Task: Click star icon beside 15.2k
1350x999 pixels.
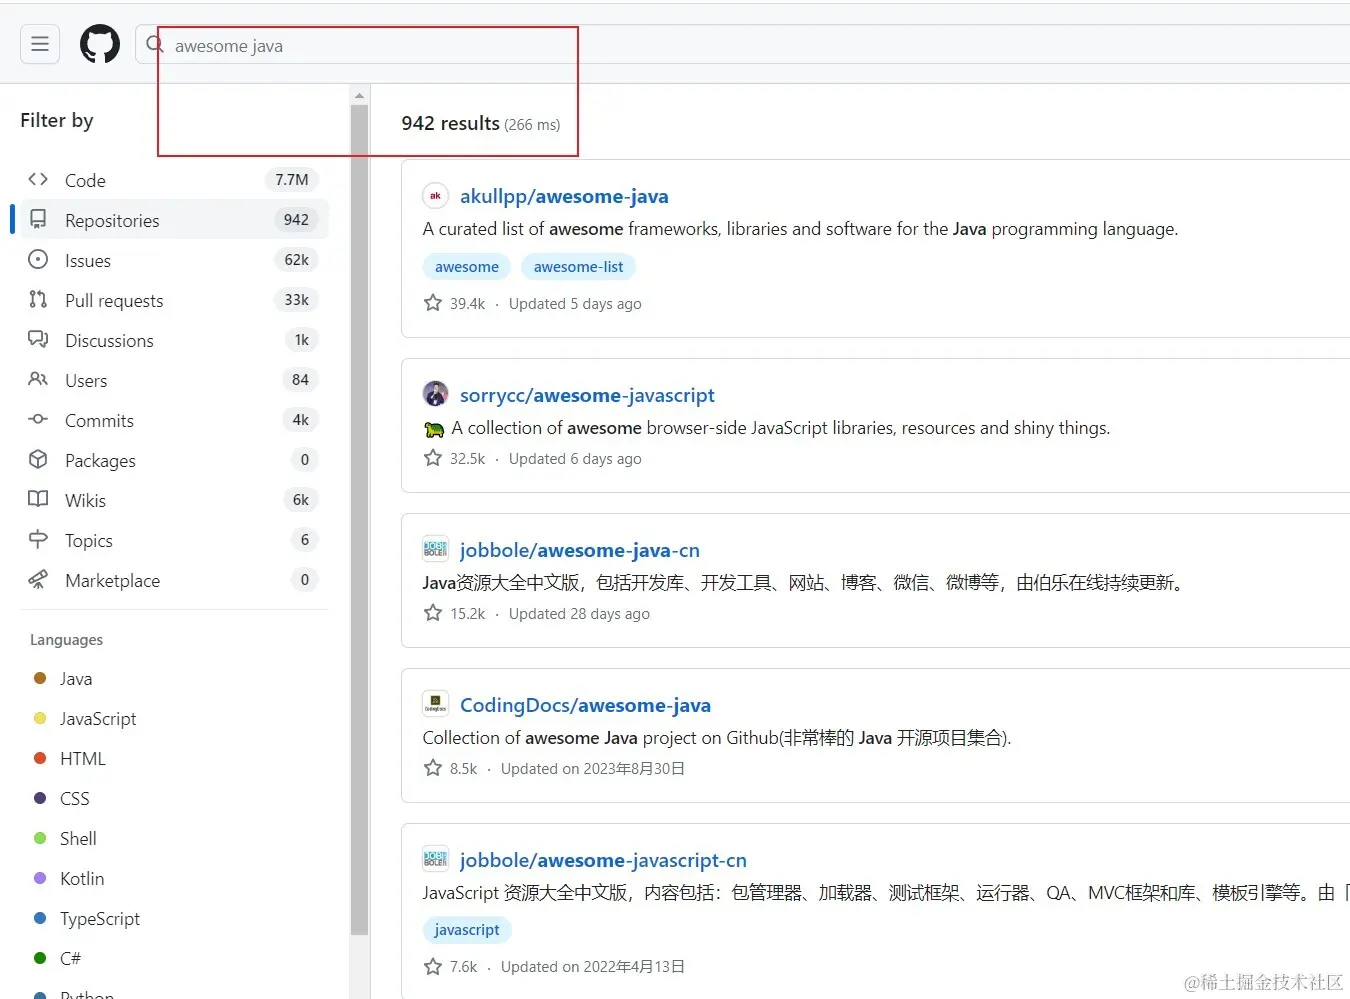Action: click(x=433, y=613)
